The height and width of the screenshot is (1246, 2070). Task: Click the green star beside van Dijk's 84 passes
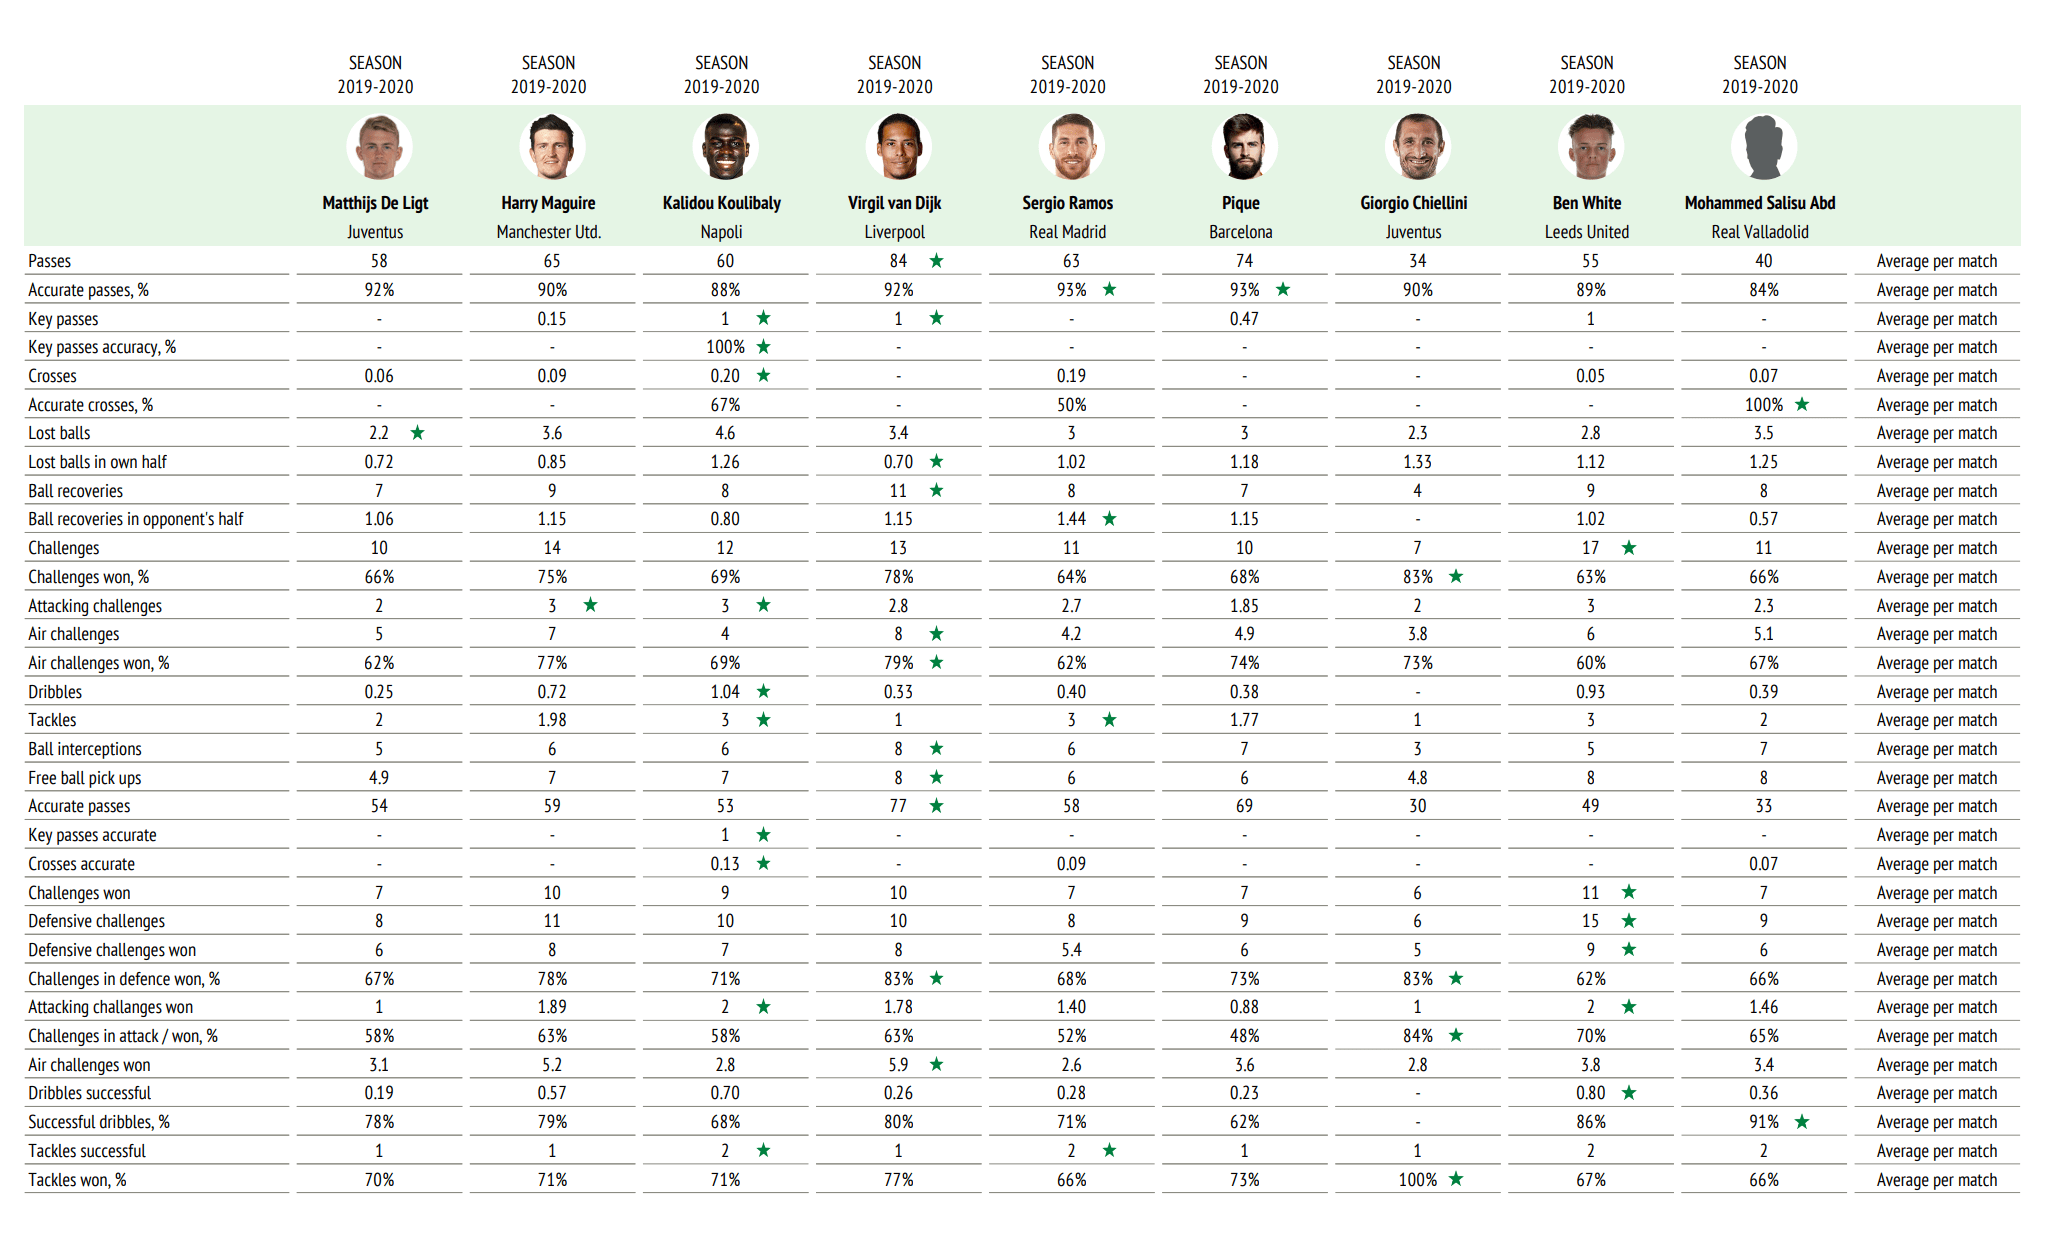[936, 261]
